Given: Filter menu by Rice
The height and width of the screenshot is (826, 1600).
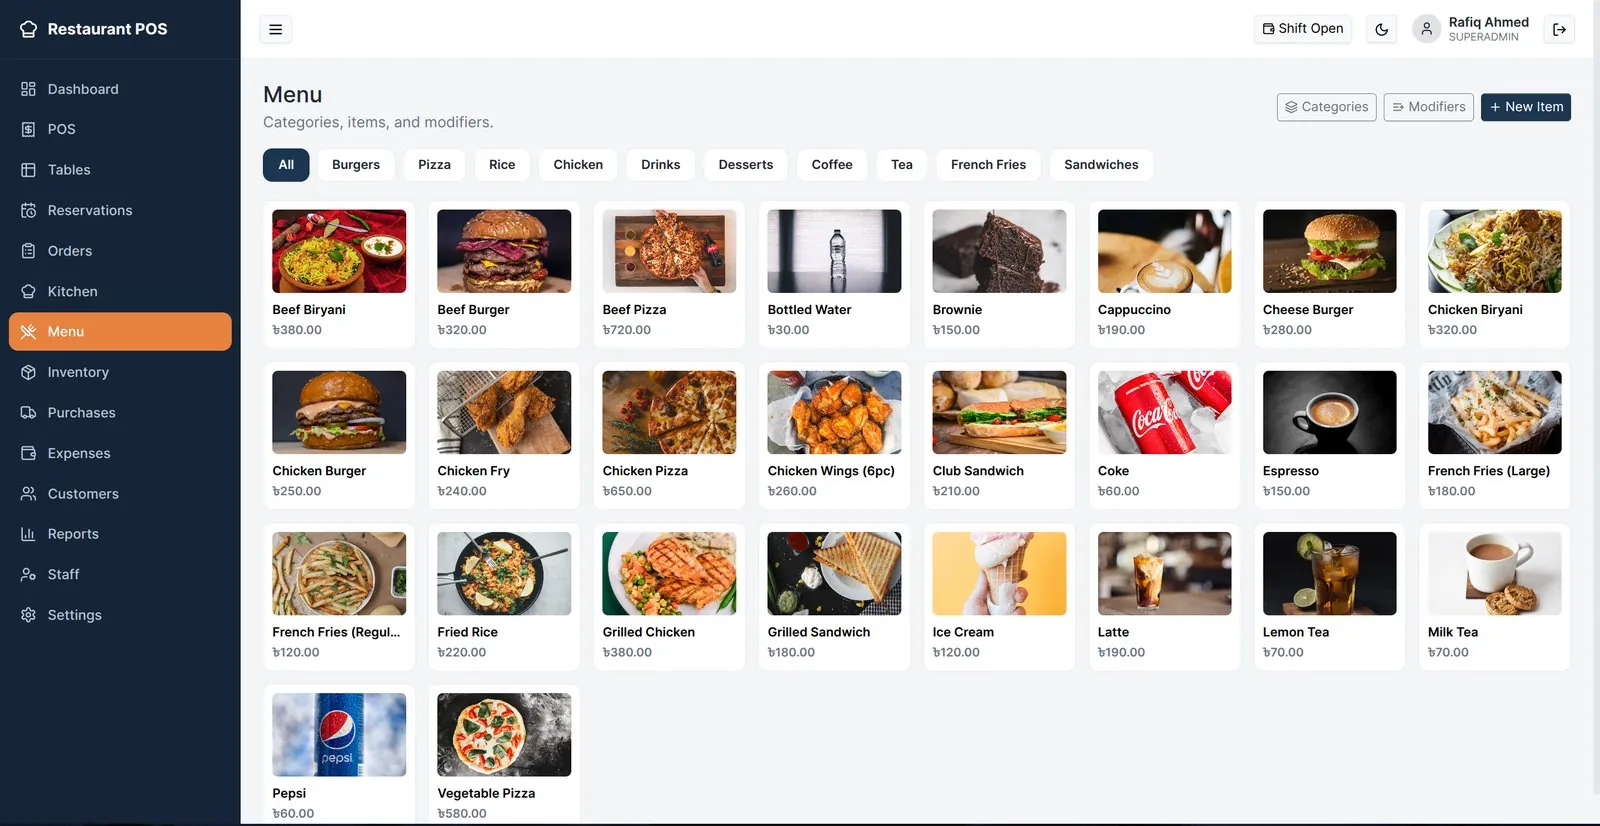Looking at the screenshot, I should click(502, 165).
